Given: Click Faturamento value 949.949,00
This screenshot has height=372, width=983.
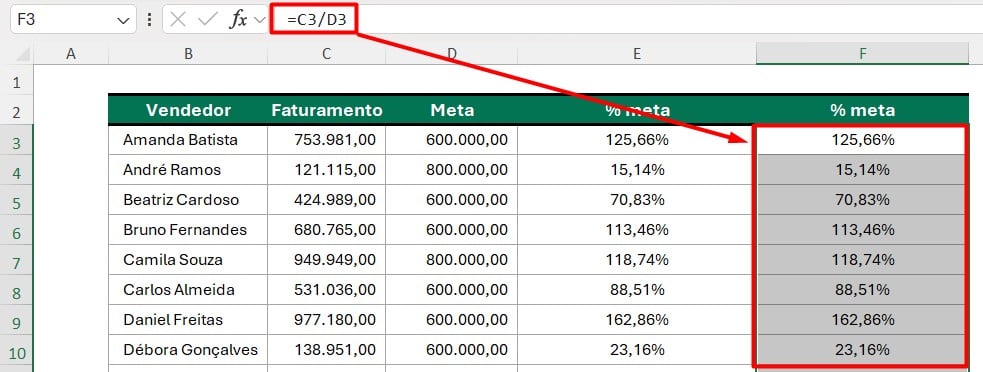Looking at the screenshot, I should 327,260.
